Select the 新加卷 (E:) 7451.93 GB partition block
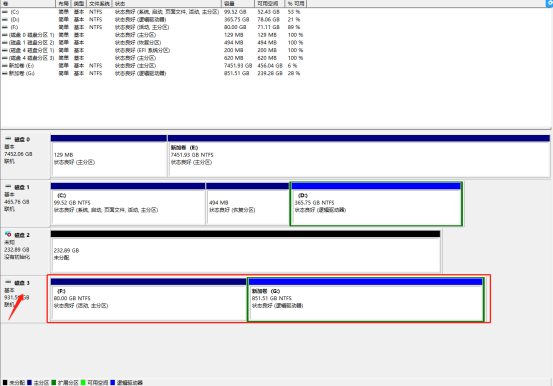Screen dimensions: 553x386 point(359,156)
